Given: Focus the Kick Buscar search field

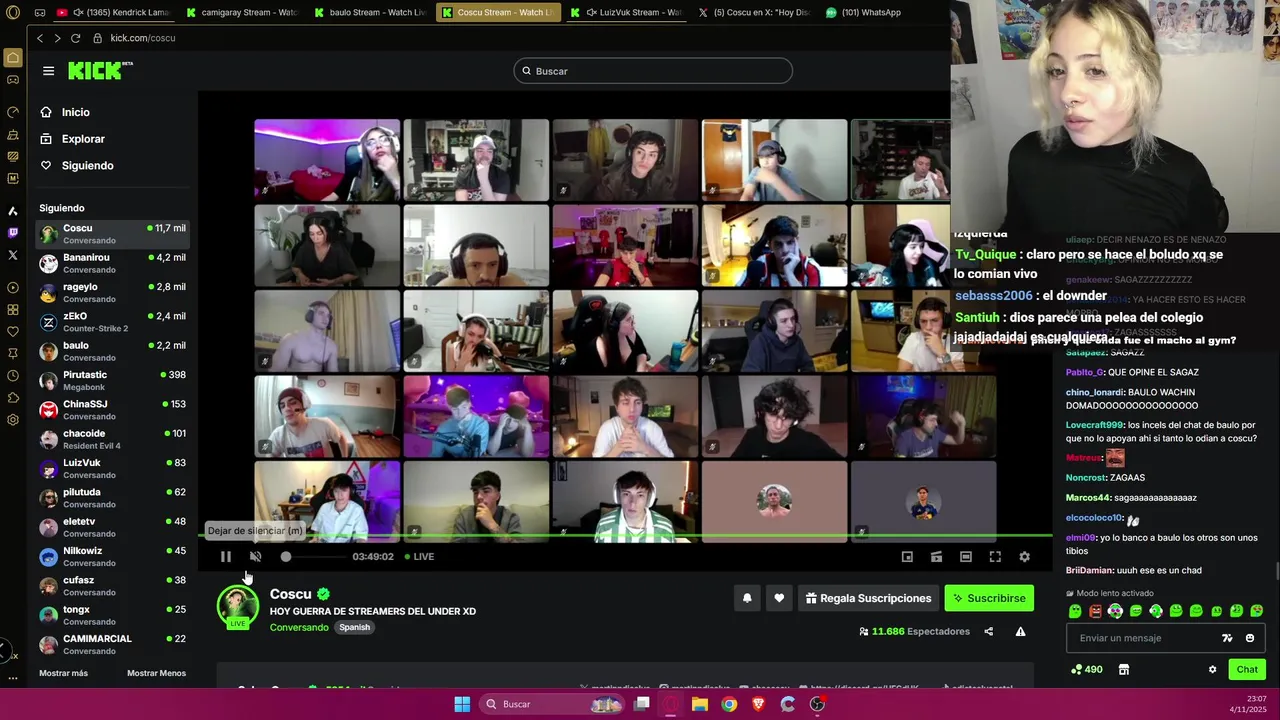Looking at the screenshot, I should [x=653, y=71].
